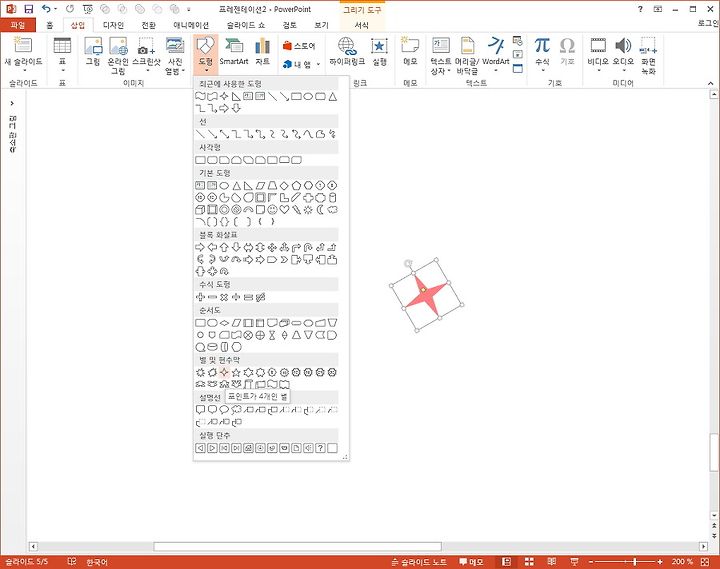Image resolution: width=720 pixels, height=569 pixels.
Task: Open the 도형 (Shapes) dropdown button
Action: (x=205, y=54)
